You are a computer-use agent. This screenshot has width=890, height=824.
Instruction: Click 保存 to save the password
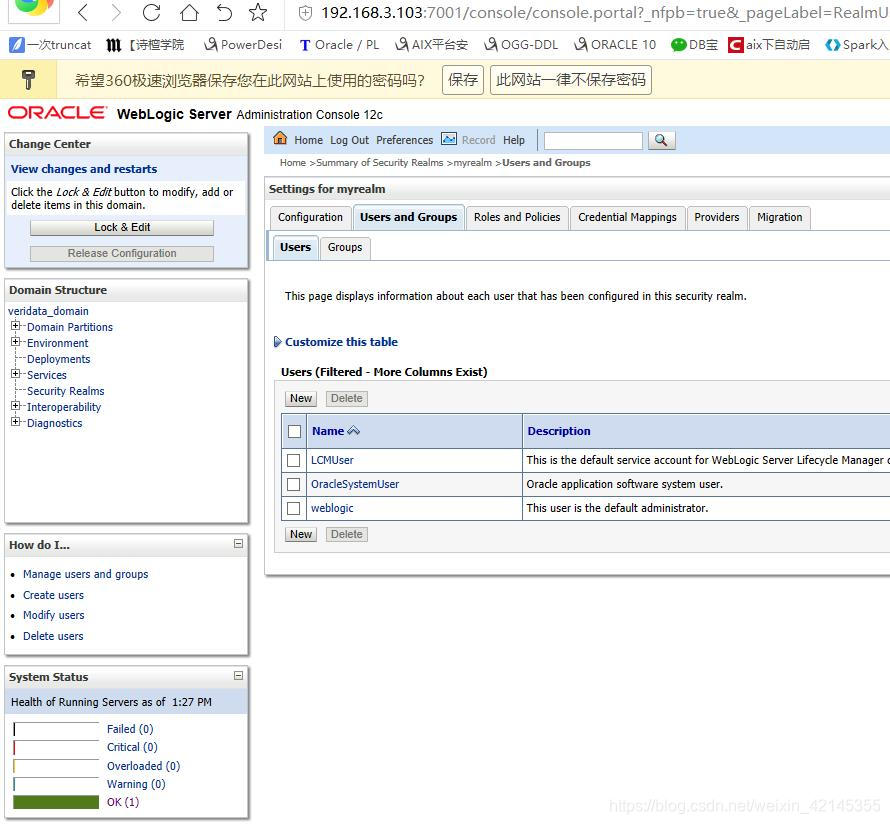coord(463,79)
